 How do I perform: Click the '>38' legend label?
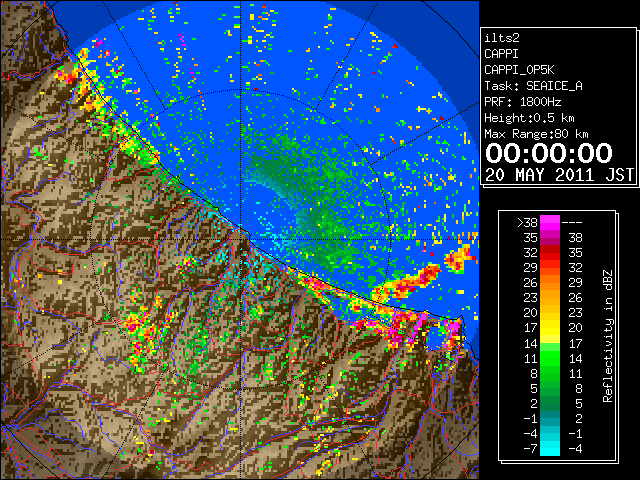click(527, 223)
